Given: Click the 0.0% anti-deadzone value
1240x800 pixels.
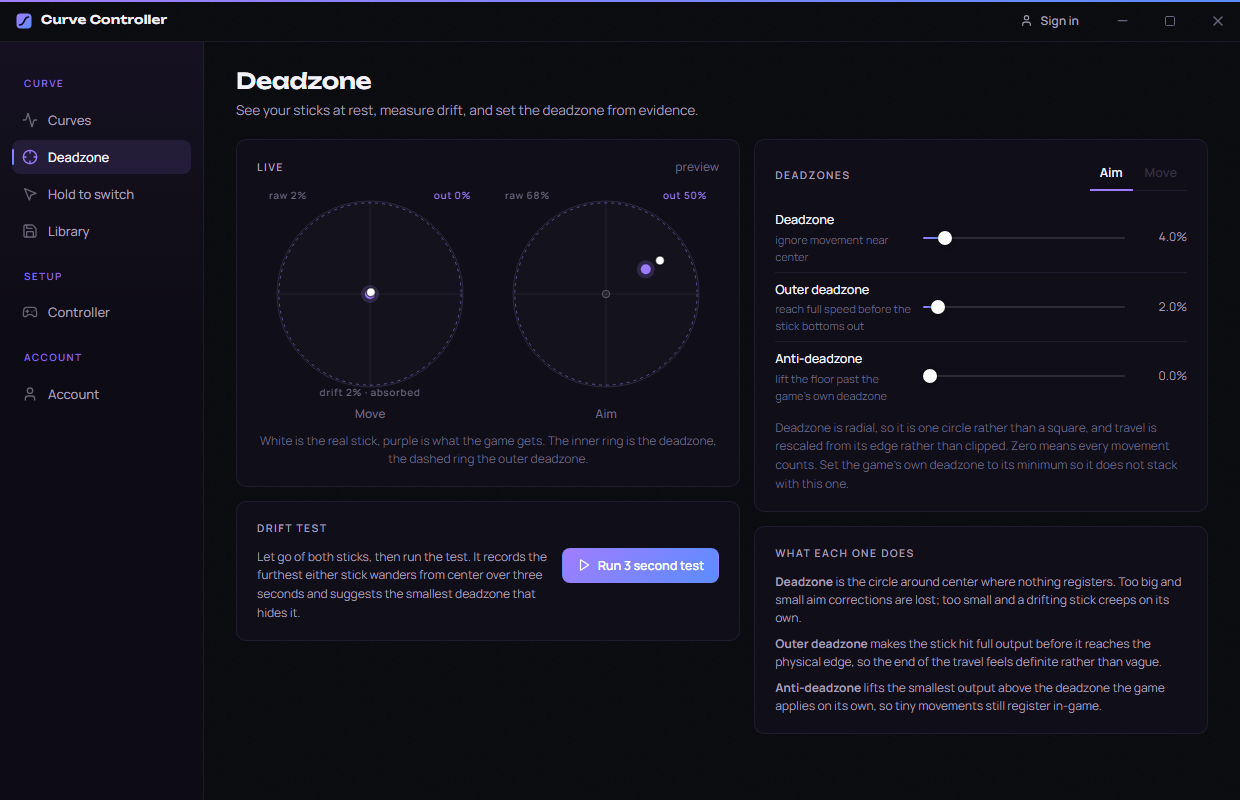Looking at the screenshot, I should [1172, 376].
